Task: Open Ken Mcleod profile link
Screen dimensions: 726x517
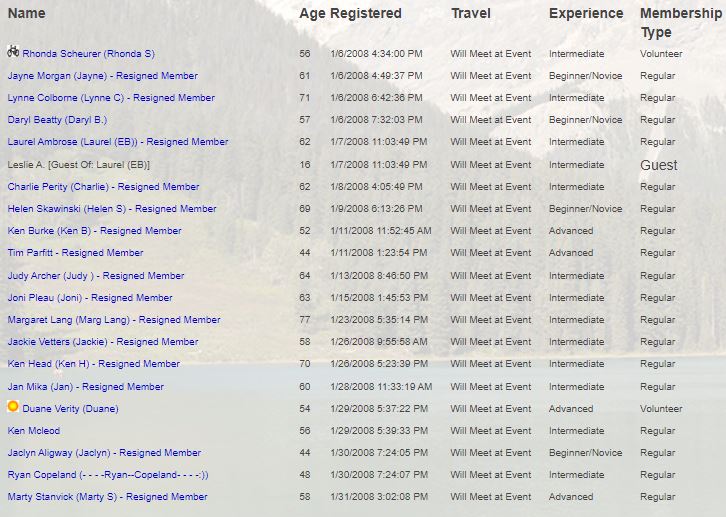Action: [34, 431]
